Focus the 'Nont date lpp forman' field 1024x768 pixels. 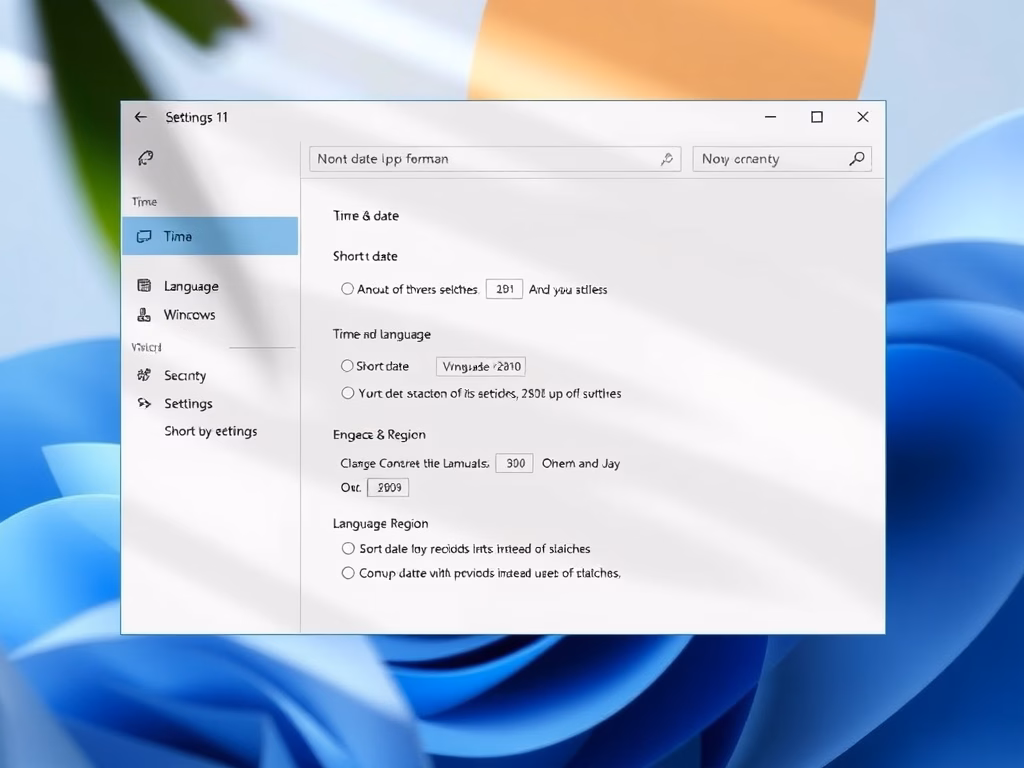[x=495, y=159]
